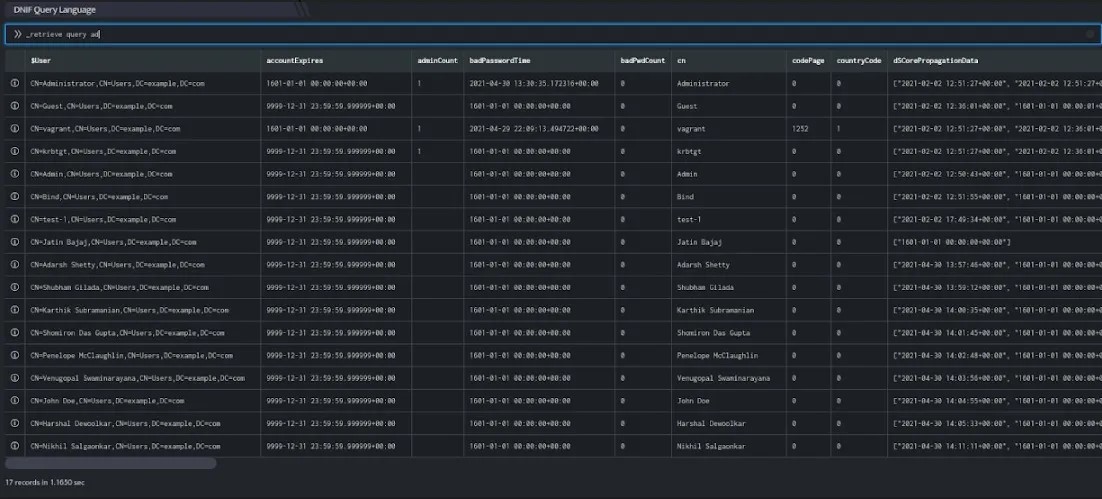Sort by the countryCode column header
1102x499 pixels.
coord(859,60)
